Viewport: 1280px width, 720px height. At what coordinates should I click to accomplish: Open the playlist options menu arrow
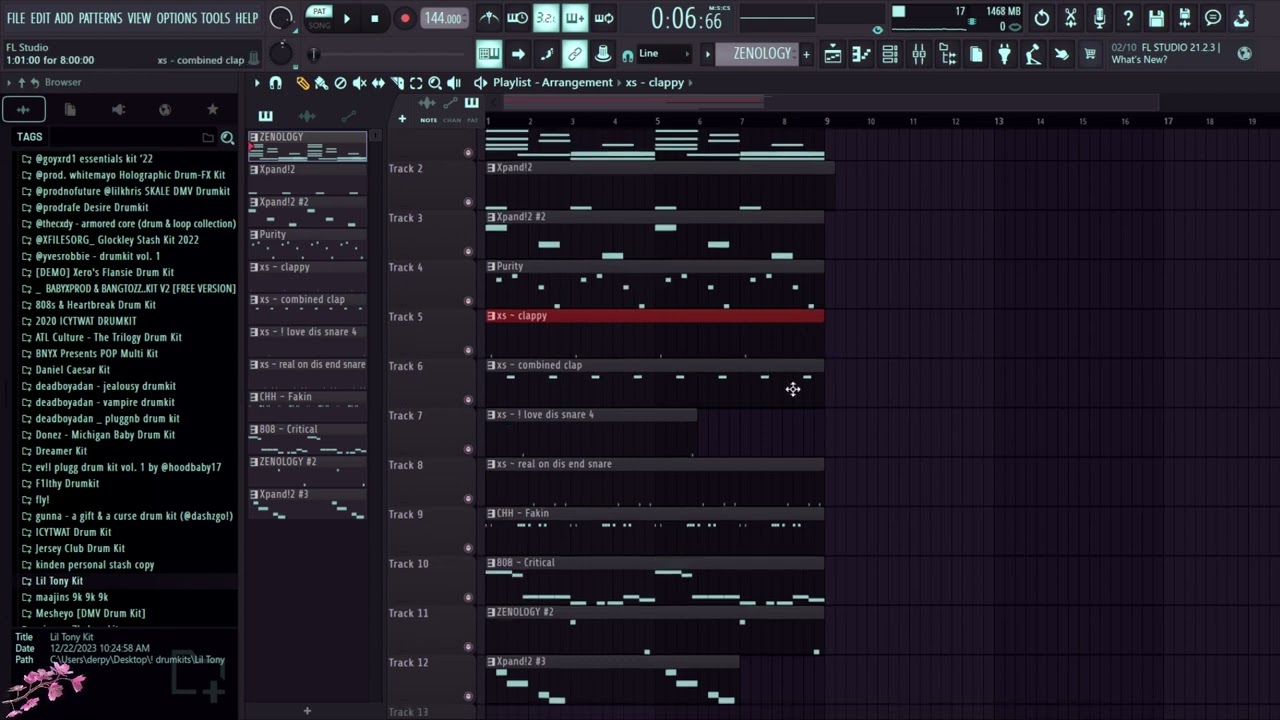coord(257,83)
